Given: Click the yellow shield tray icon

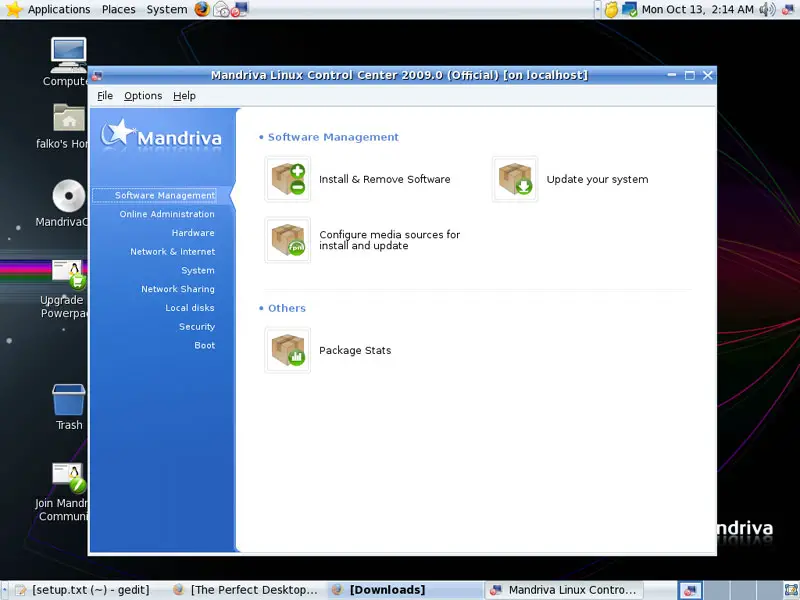Looking at the screenshot, I should 611,9.
